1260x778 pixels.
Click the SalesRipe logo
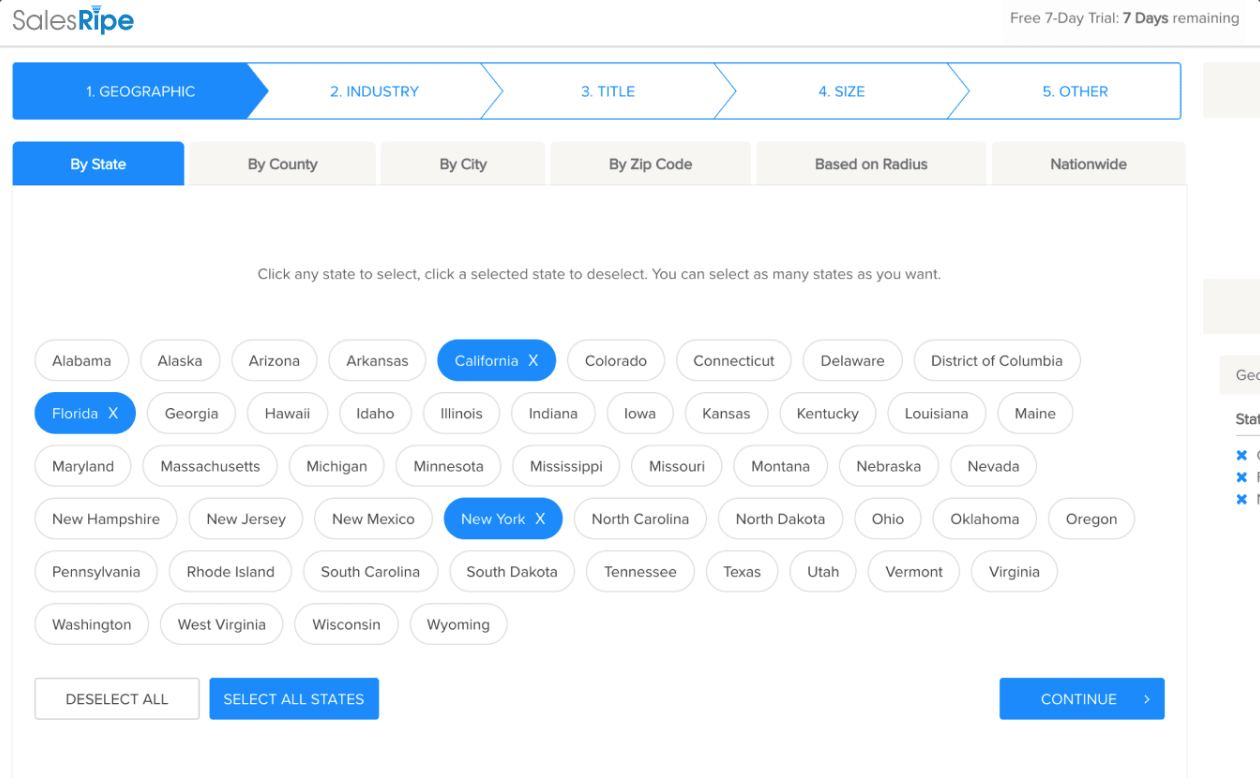[73, 20]
